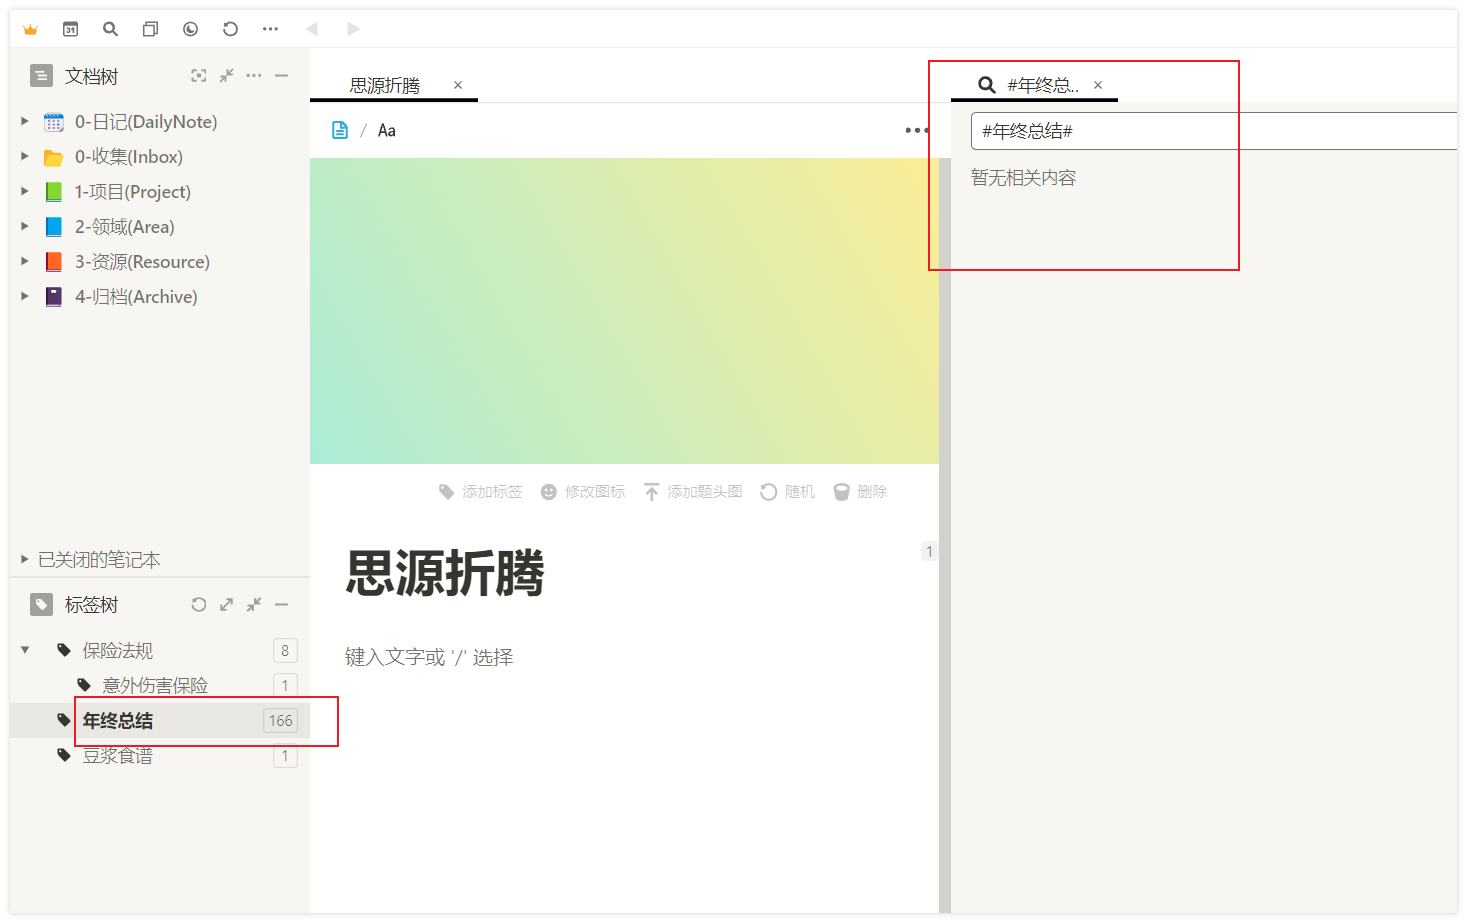Refresh the 标签树 tag panel
Screen dimensions: 1467x923
pyautogui.click(x=199, y=604)
